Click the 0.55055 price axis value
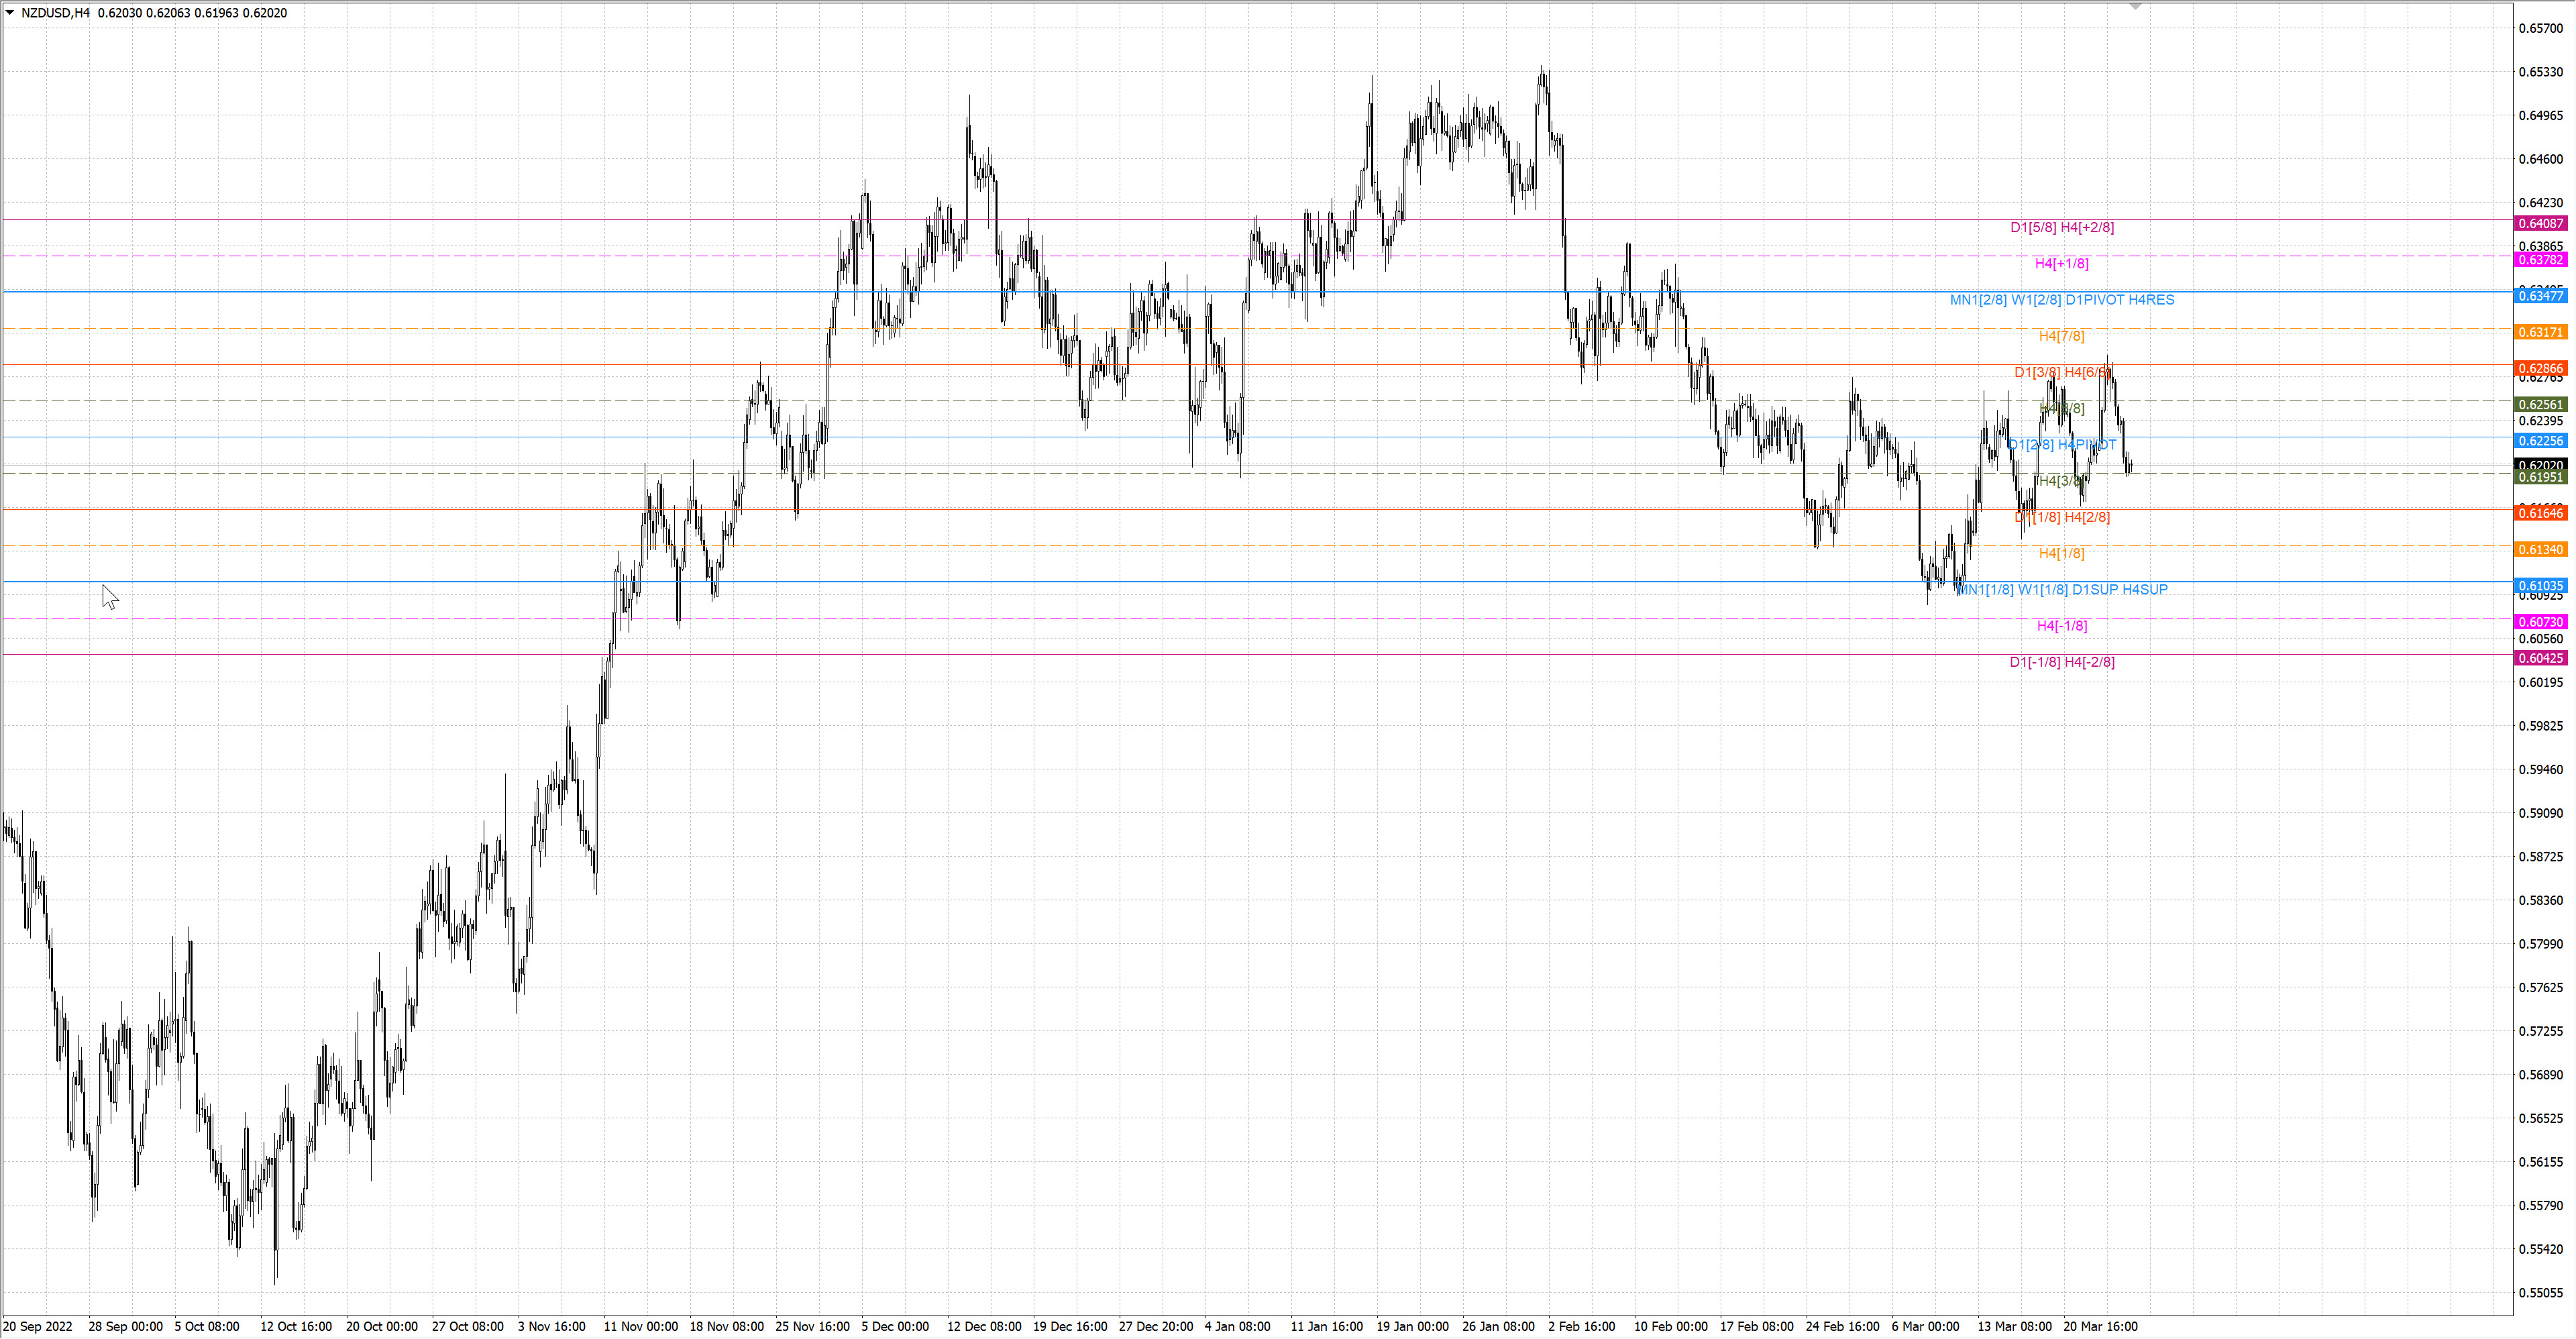 tap(2541, 1293)
